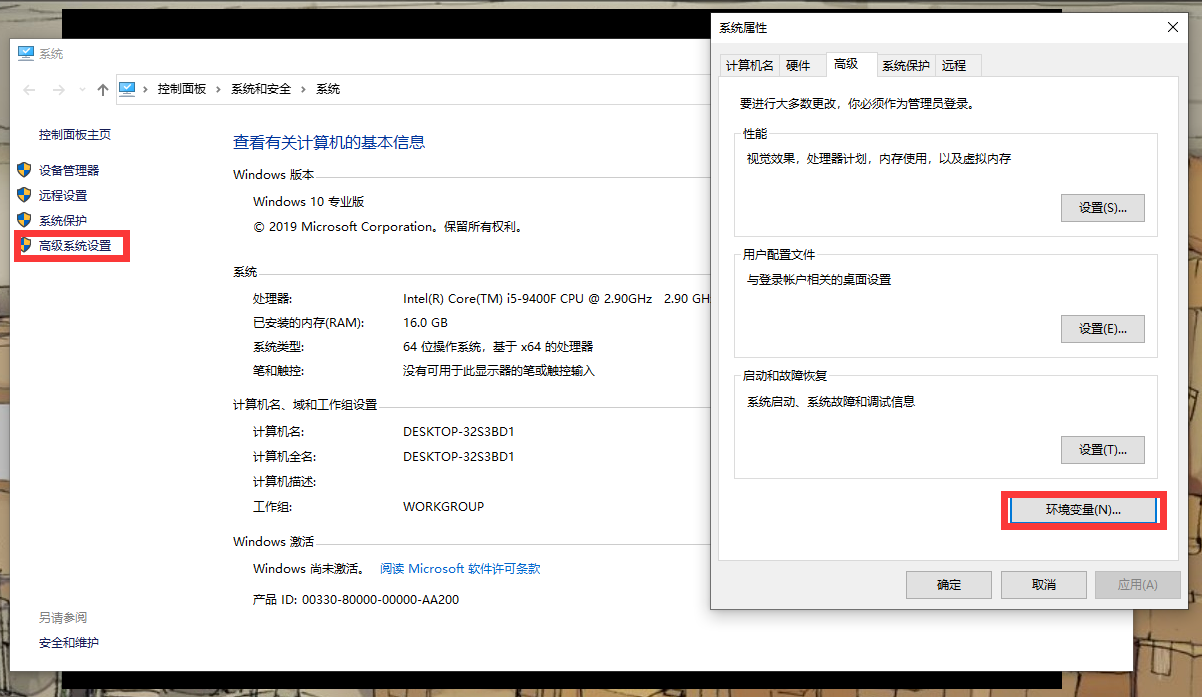1202x697 pixels.
Task: Click 控制面板 breadcrumb in address bar
Action: click(x=182, y=89)
